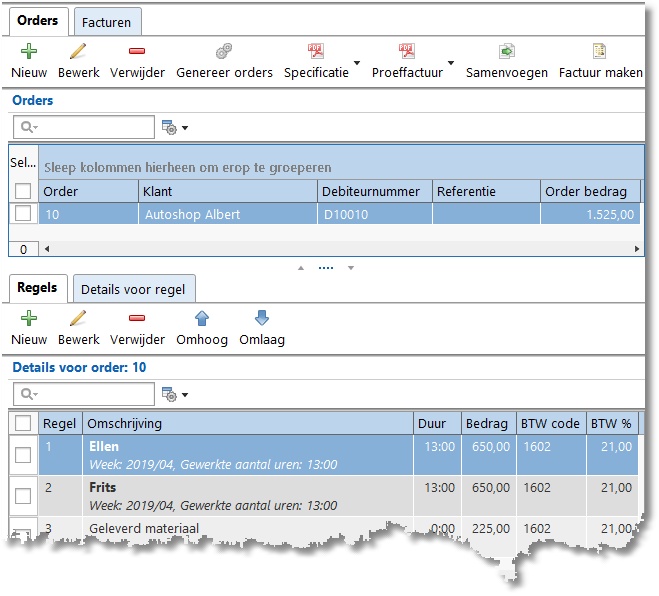Click the Omschrijving column header

pos(247,423)
